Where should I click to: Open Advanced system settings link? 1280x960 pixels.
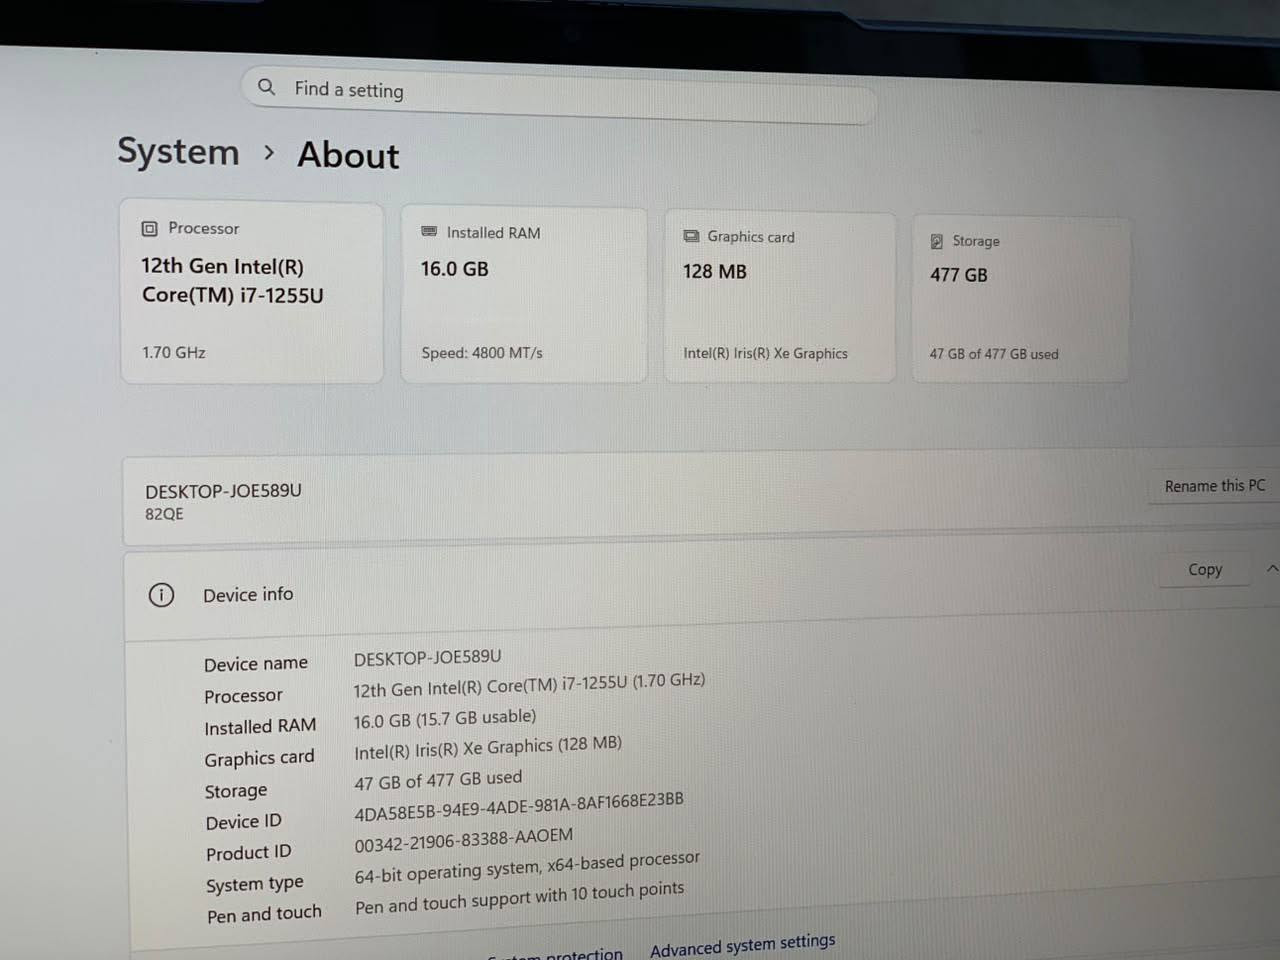click(x=742, y=945)
